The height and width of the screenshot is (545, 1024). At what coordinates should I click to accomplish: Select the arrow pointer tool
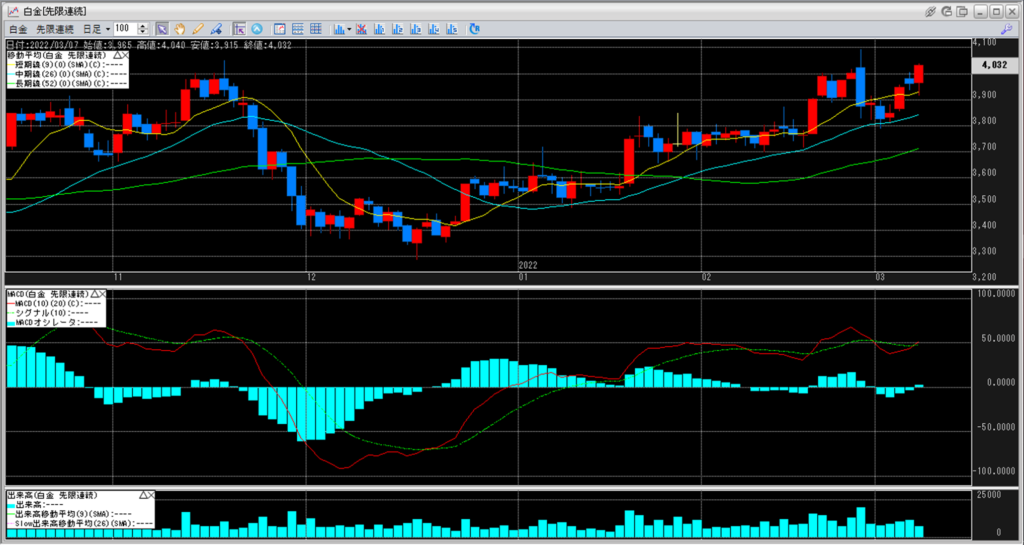(162, 29)
